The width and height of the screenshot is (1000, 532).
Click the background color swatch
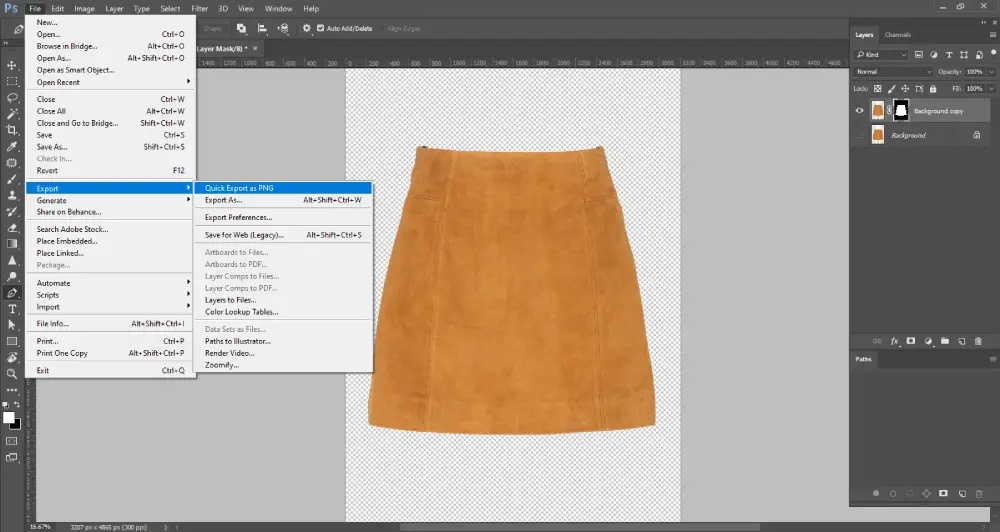pyautogui.click(x=17, y=425)
